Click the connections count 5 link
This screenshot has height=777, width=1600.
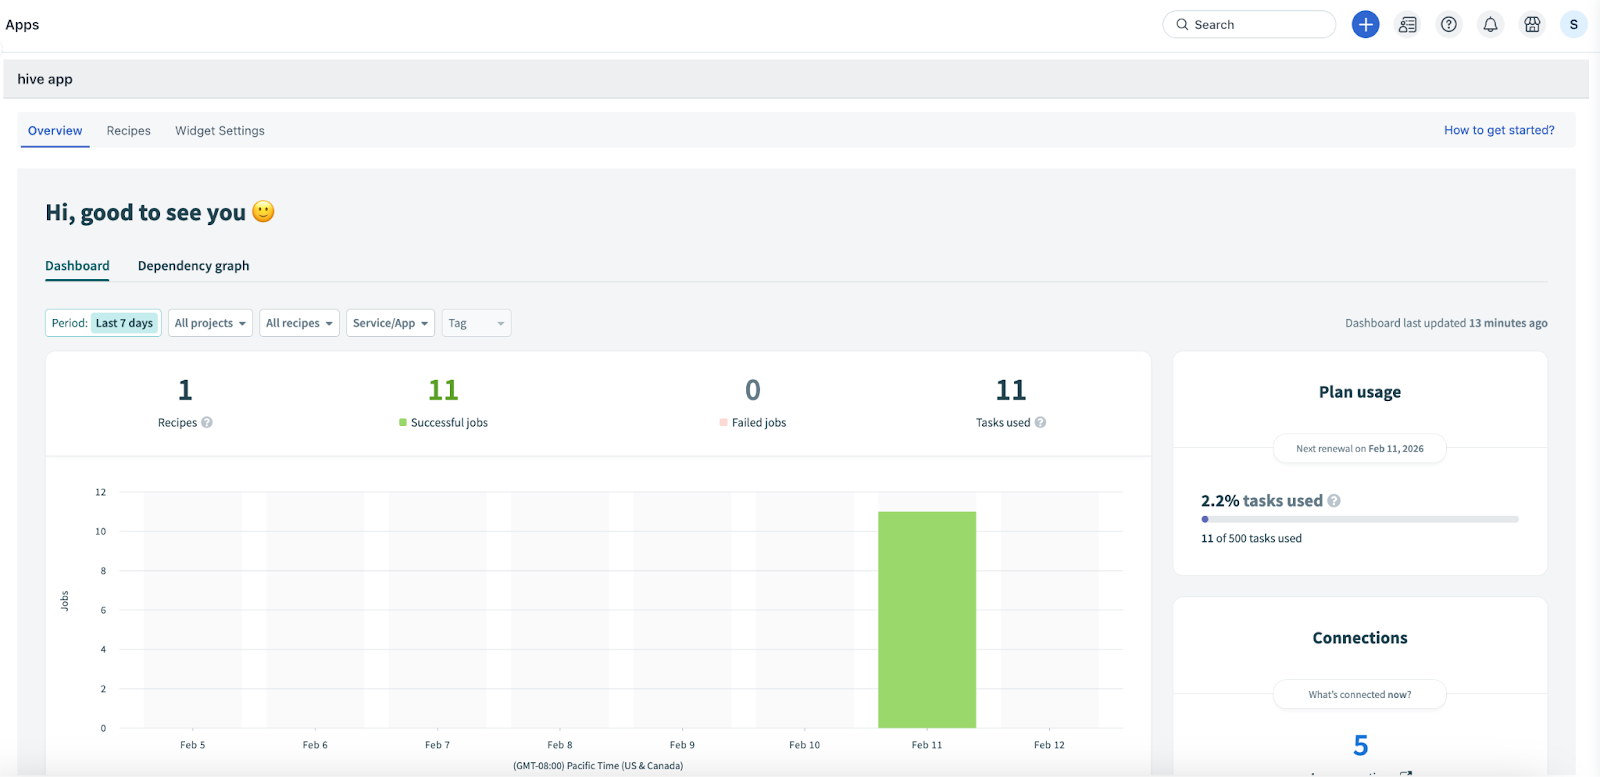1360,746
